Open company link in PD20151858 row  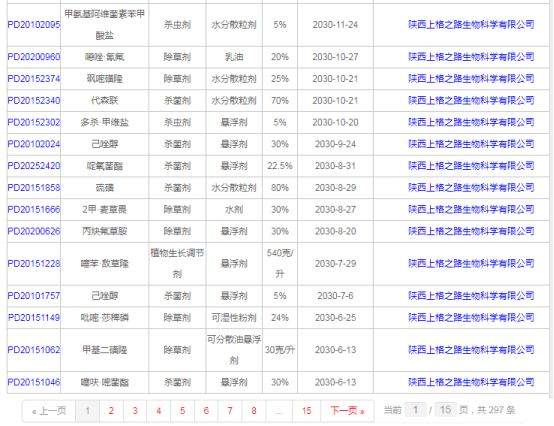pyautogui.click(x=471, y=188)
